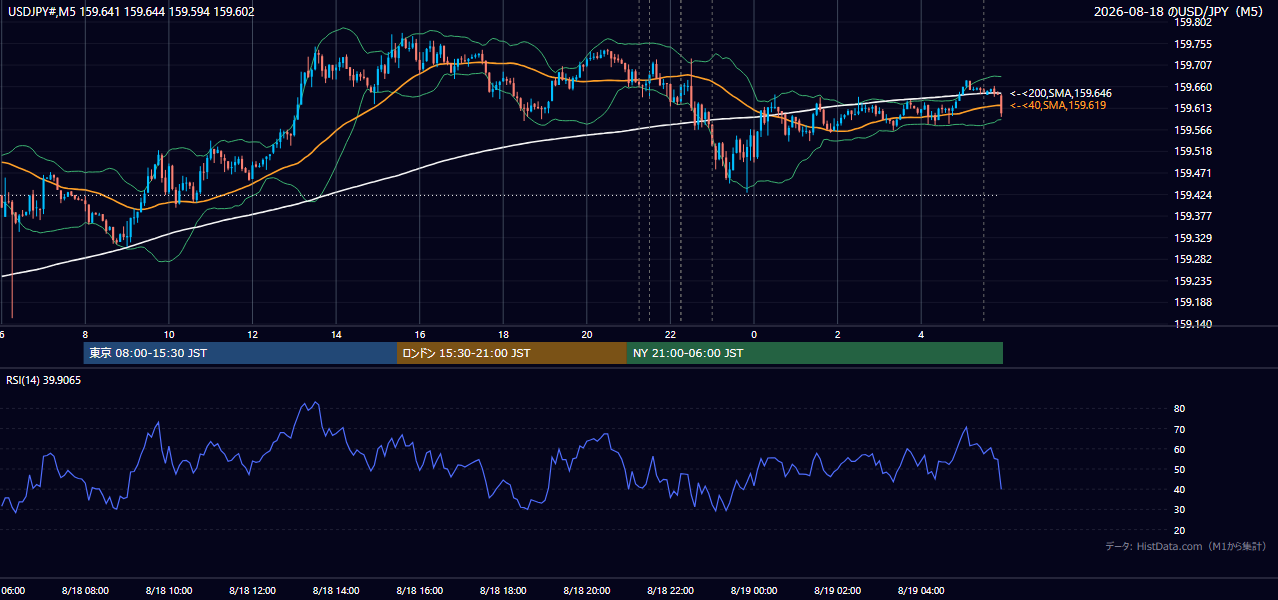Click hour marker 14 under price chart
This screenshot has width=1278, height=600.
[x=337, y=334]
